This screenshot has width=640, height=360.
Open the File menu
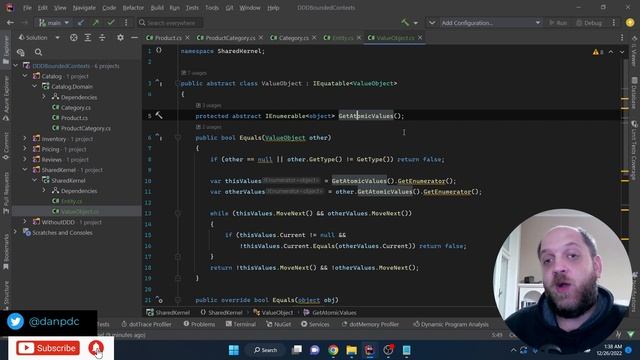pos(27,8)
